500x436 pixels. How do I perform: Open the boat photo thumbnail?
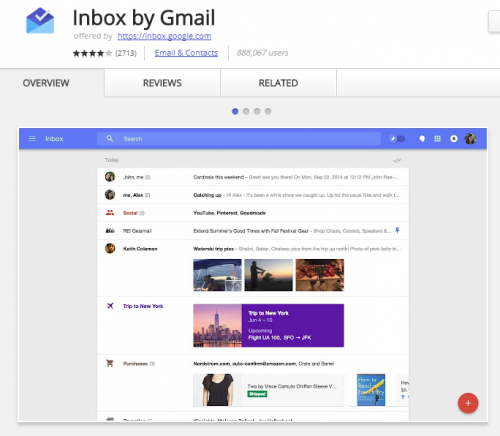217,275
